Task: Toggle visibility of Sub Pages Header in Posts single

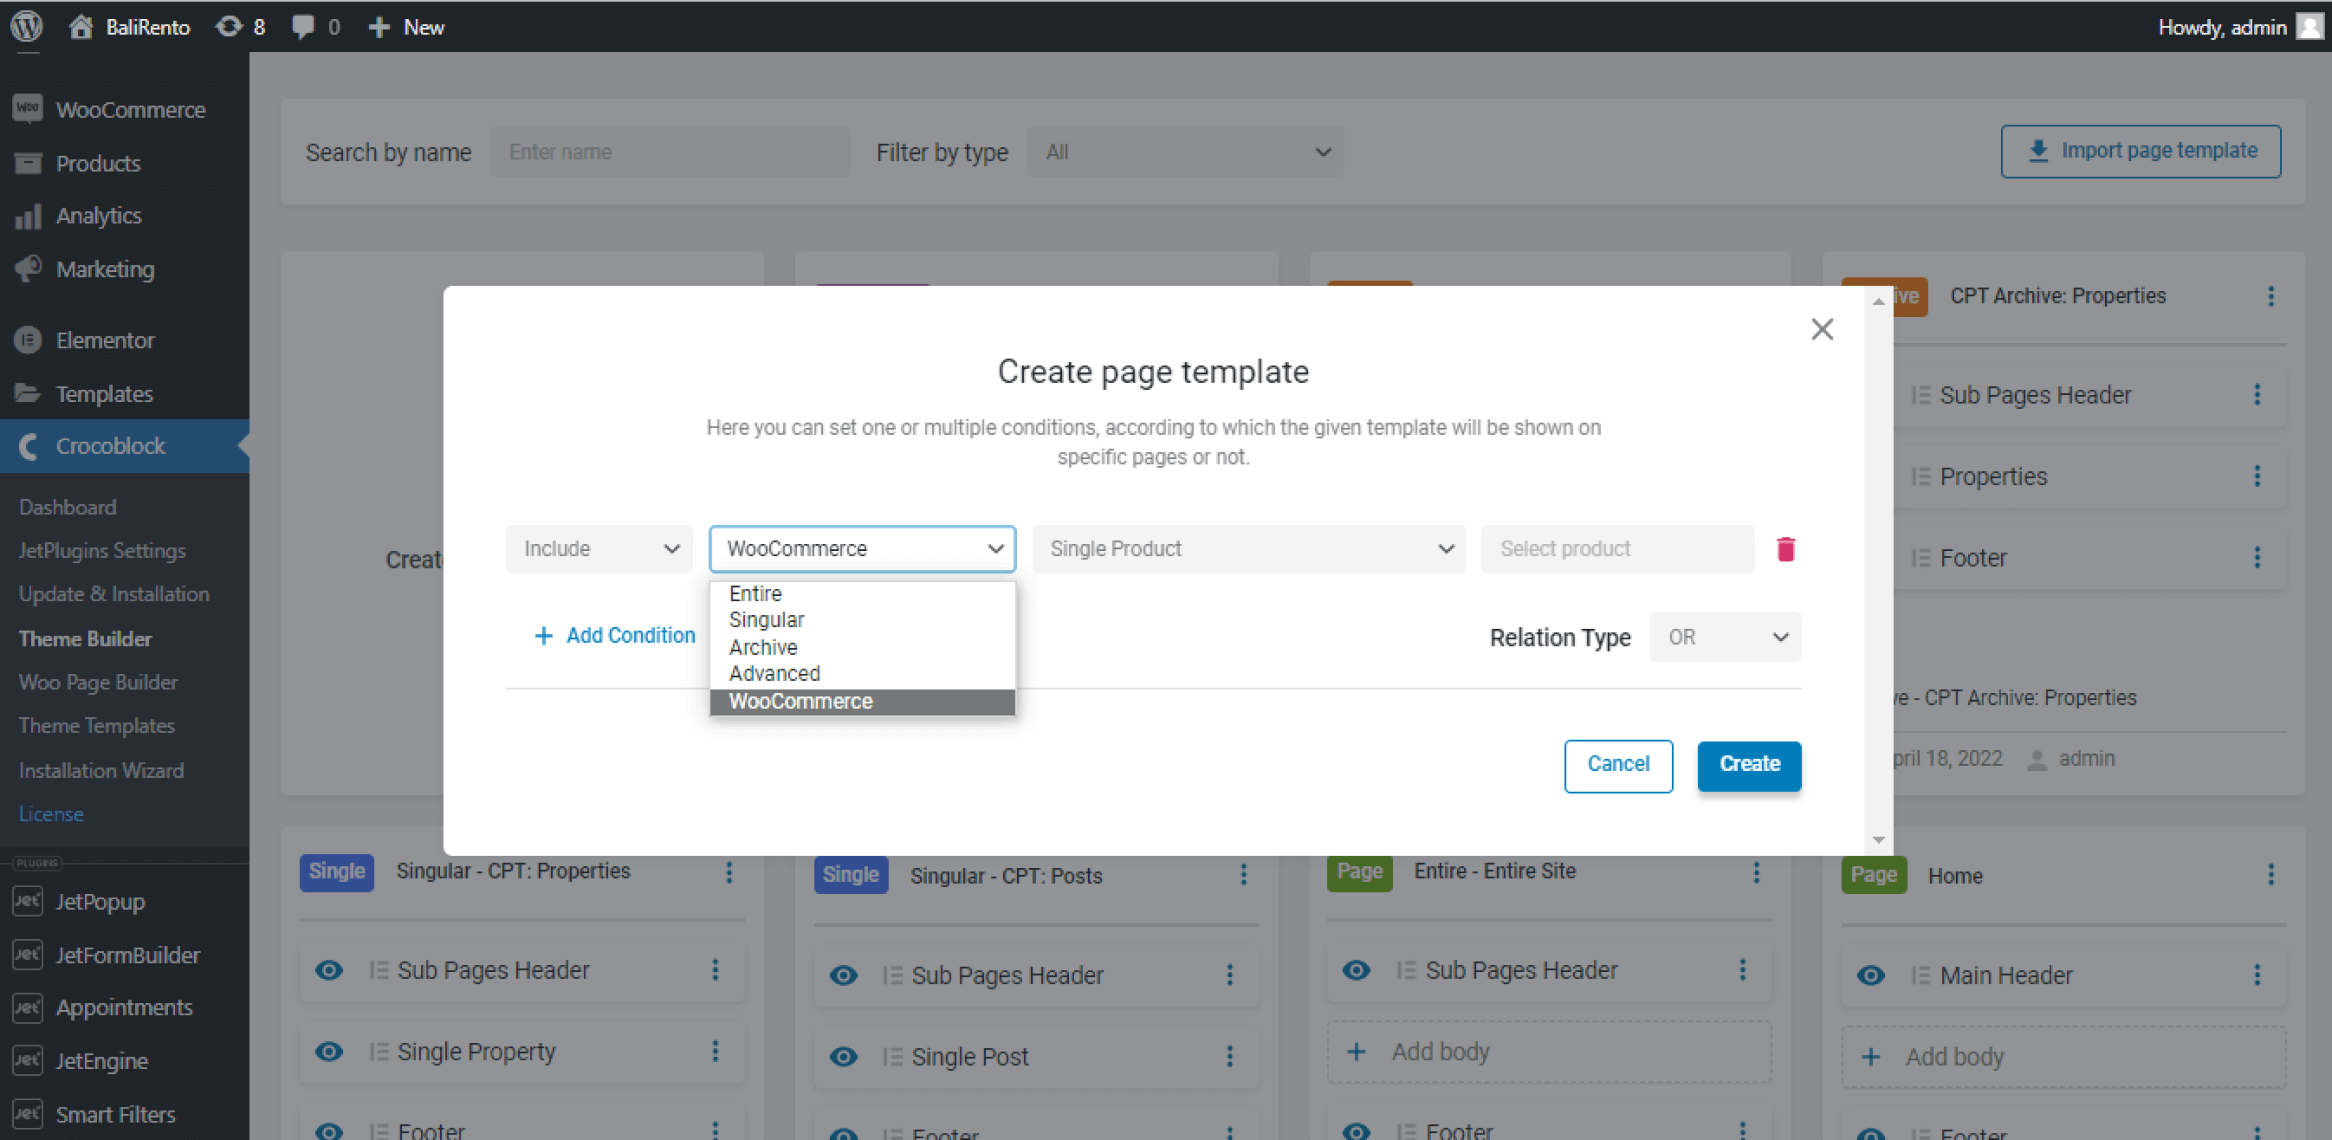Action: coord(843,975)
